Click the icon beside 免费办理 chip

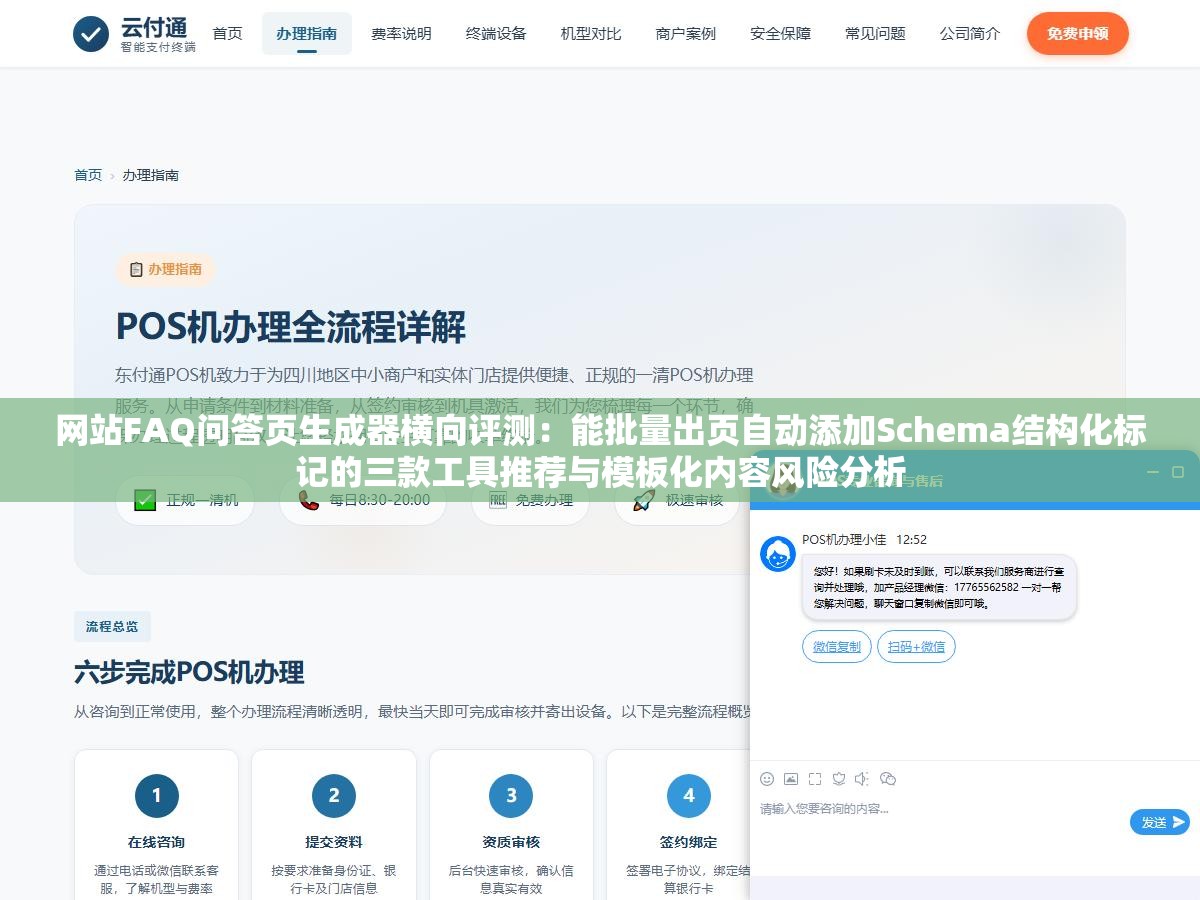(498, 500)
